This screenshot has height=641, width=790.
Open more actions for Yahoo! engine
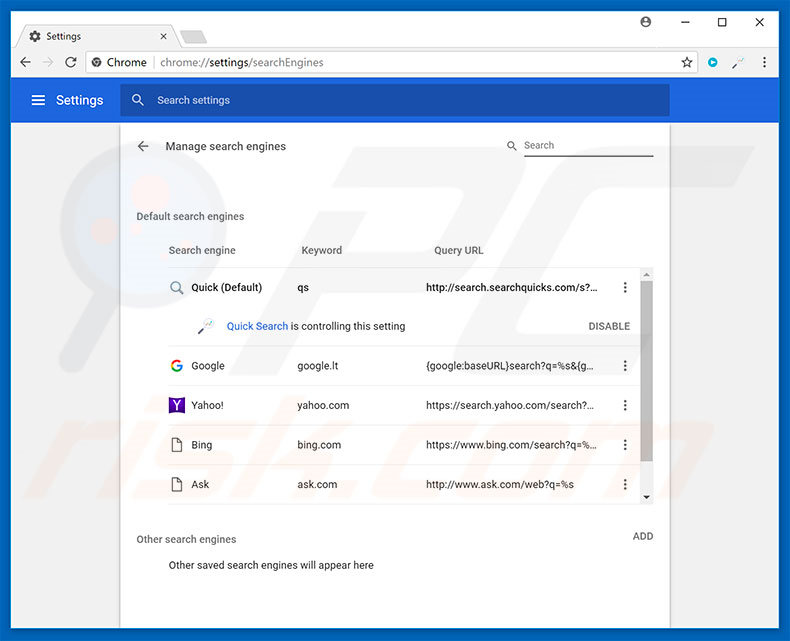click(625, 405)
